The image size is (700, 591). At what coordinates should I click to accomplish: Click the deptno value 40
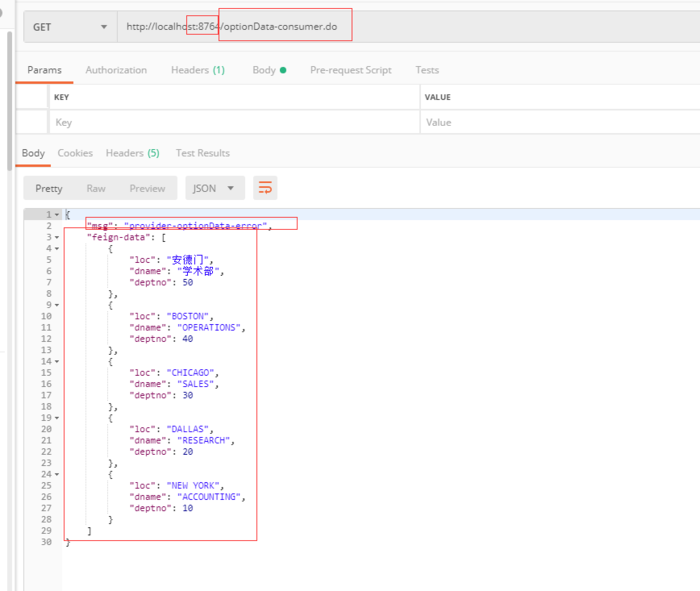(188, 339)
